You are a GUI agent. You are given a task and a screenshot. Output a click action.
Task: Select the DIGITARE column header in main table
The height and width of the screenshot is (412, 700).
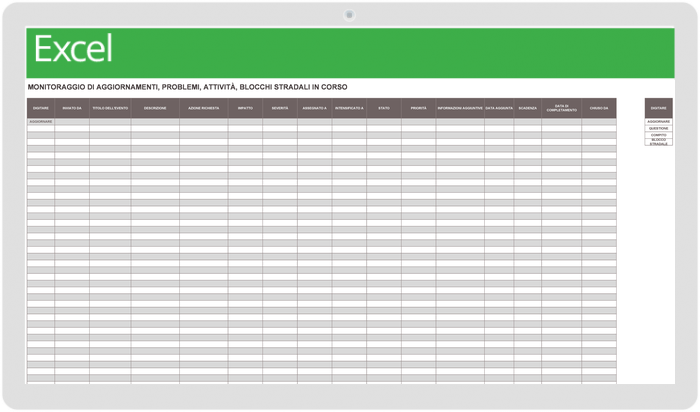pos(41,108)
